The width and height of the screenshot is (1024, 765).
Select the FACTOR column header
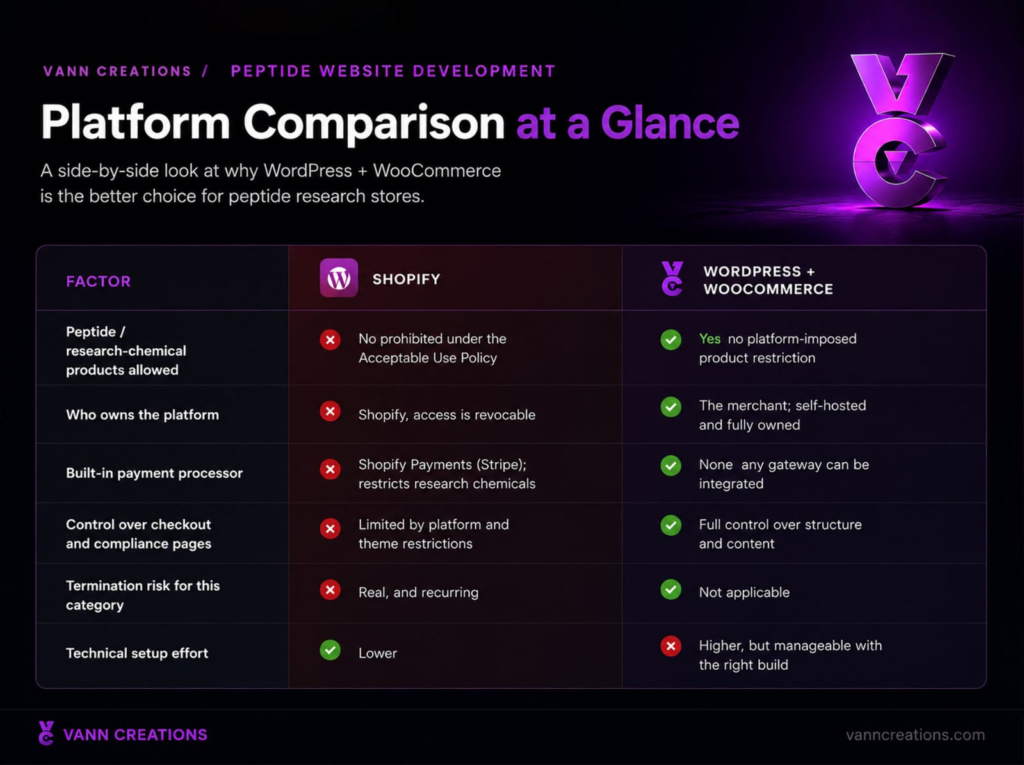point(99,282)
